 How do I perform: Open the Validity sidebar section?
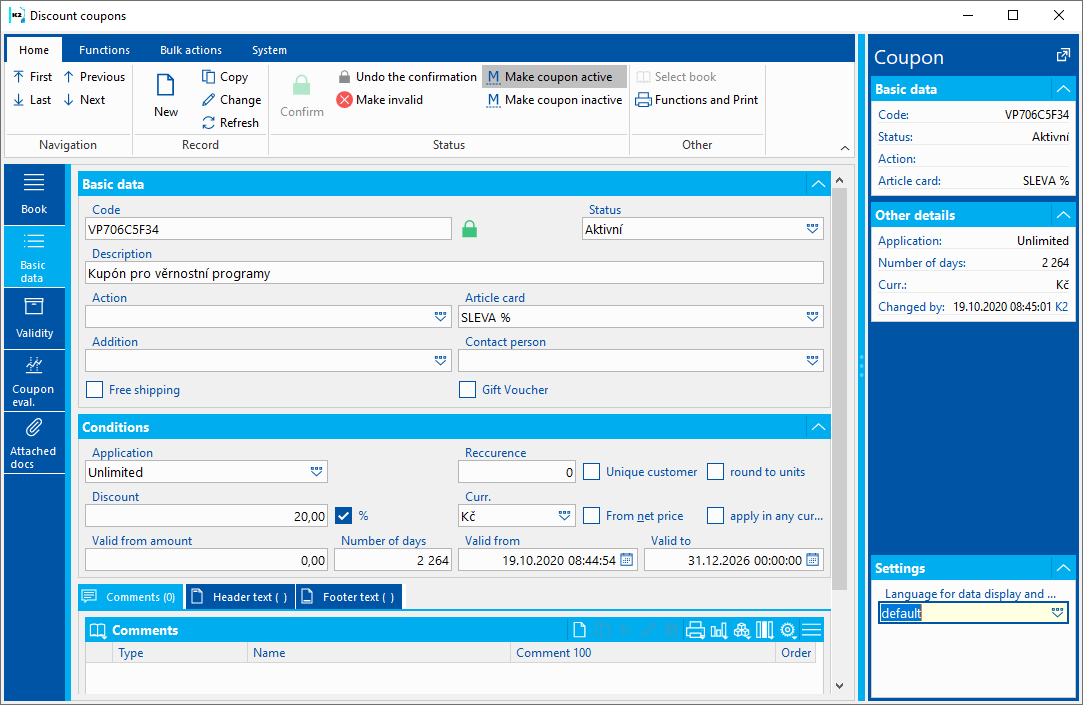click(34, 318)
